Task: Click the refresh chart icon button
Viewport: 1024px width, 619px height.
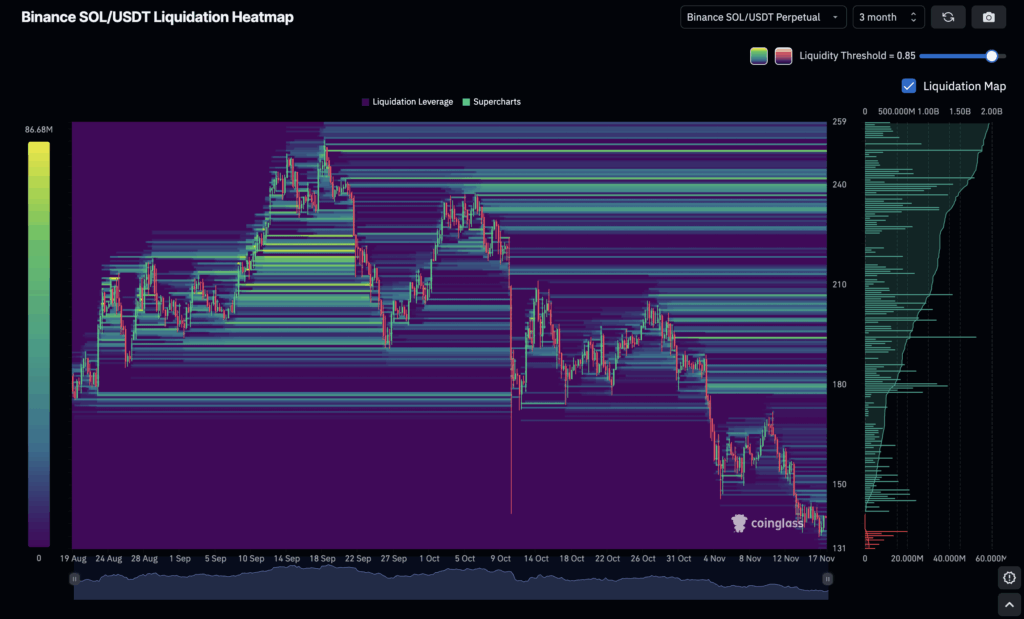Action: tap(948, 17)
